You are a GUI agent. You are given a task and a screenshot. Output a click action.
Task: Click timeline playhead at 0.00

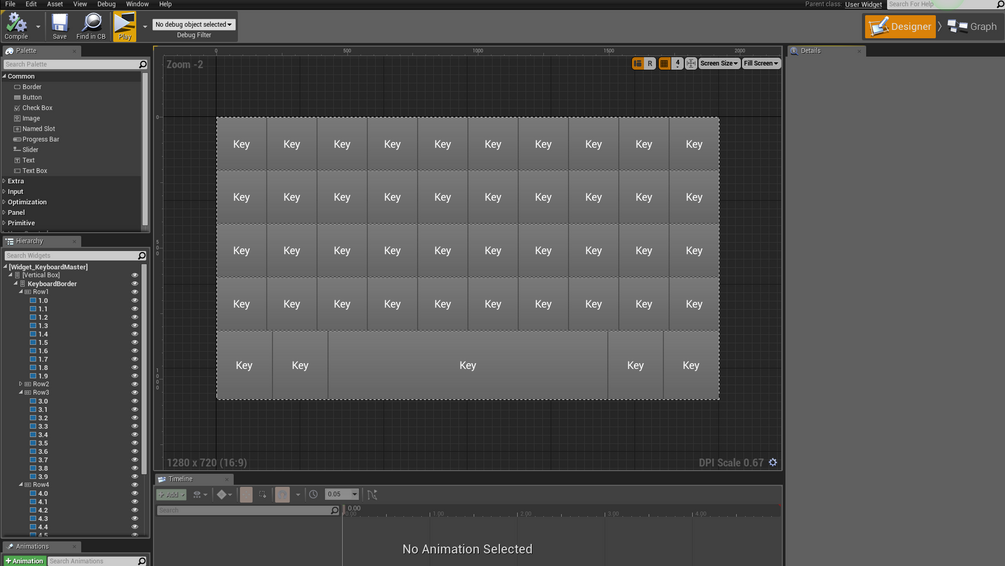click(x=344, y=509)
